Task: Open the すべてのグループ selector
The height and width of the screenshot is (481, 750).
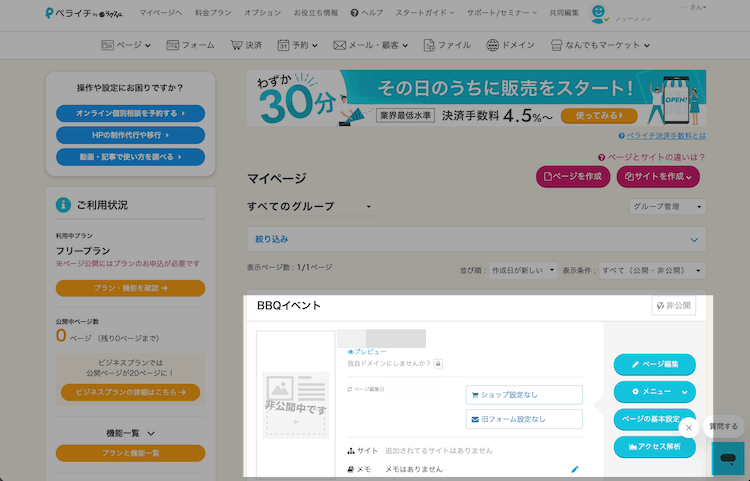Action: 311,207
